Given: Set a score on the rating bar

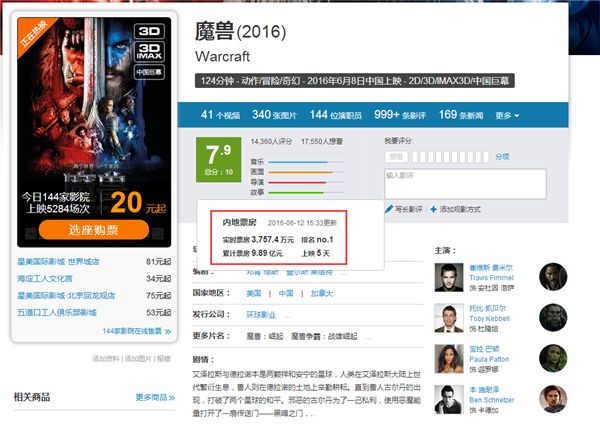Looking at the screenshot, I should coord(448,157).
